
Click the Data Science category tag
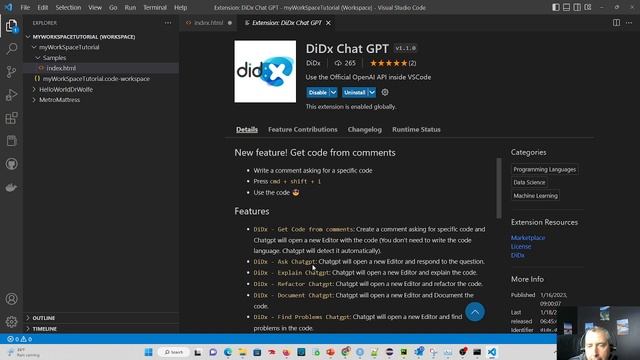pos(529,182)
